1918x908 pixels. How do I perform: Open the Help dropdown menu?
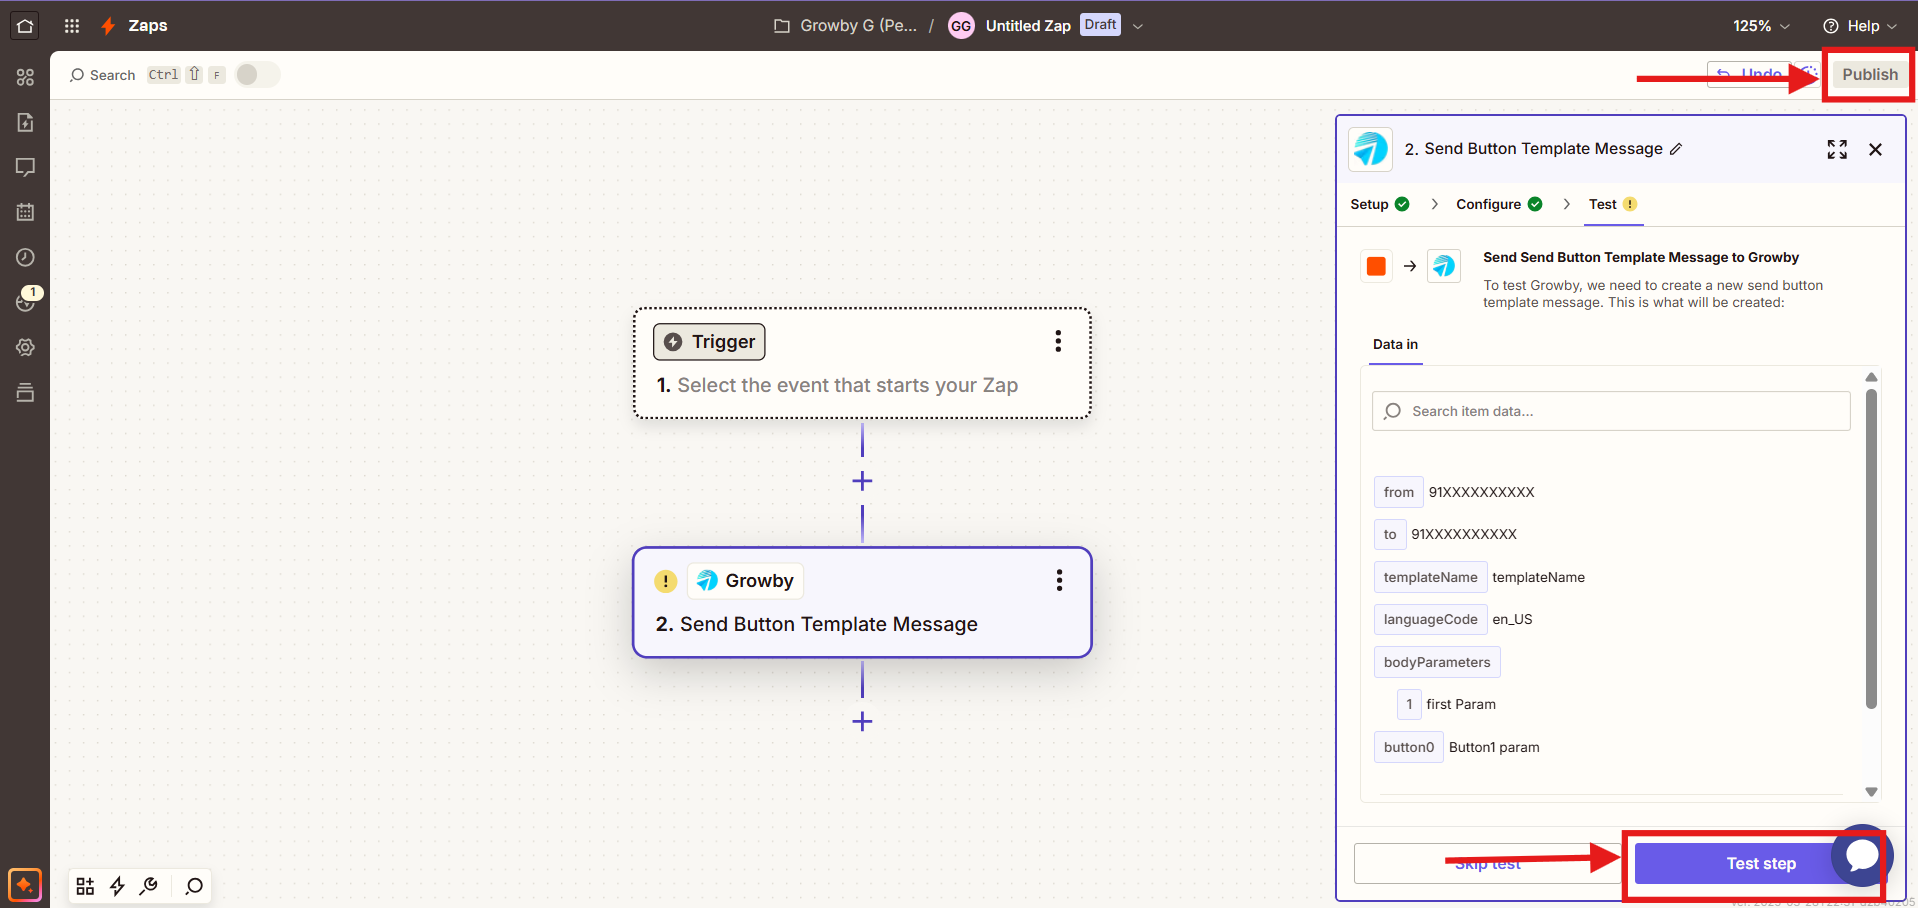point(1859,26)
